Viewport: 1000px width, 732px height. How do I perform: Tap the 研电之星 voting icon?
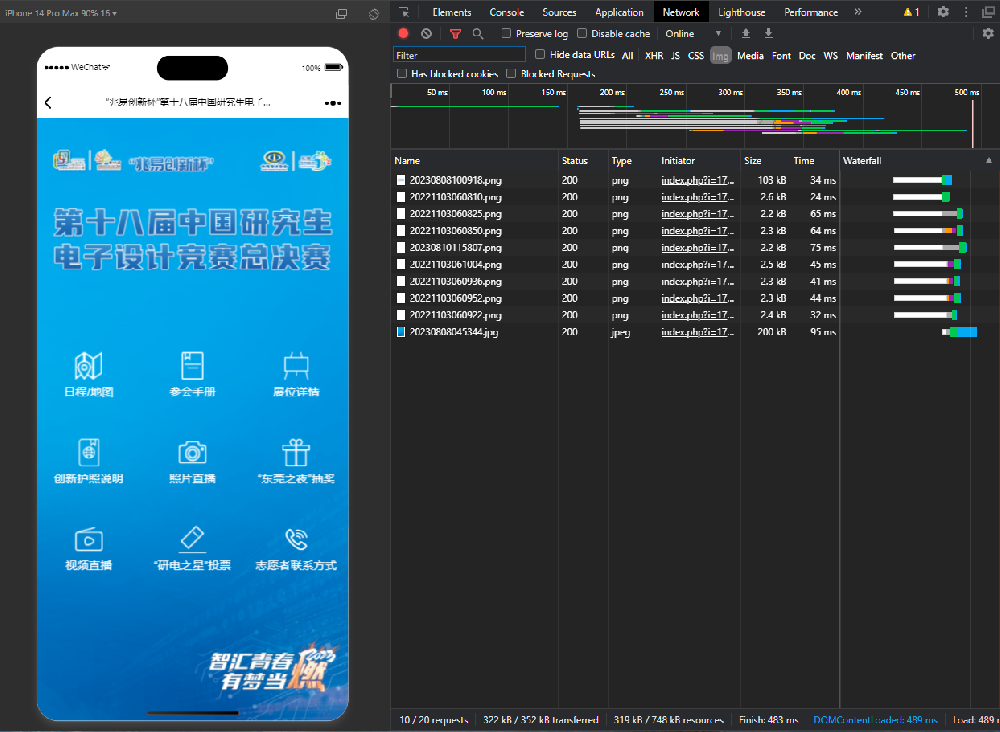pyautogui.click(x=192, y=539)
